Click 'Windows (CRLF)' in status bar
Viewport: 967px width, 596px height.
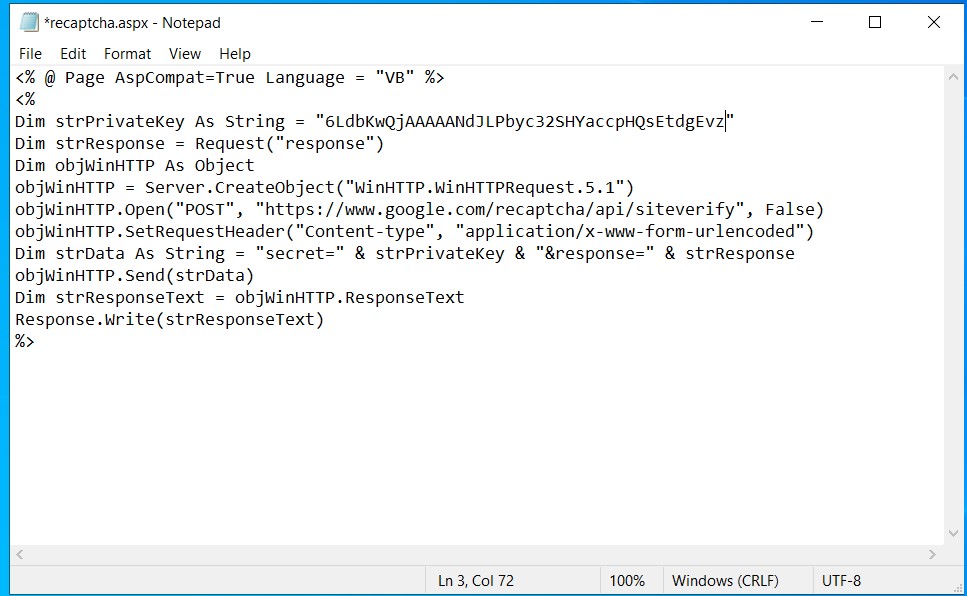coord(725,581)
